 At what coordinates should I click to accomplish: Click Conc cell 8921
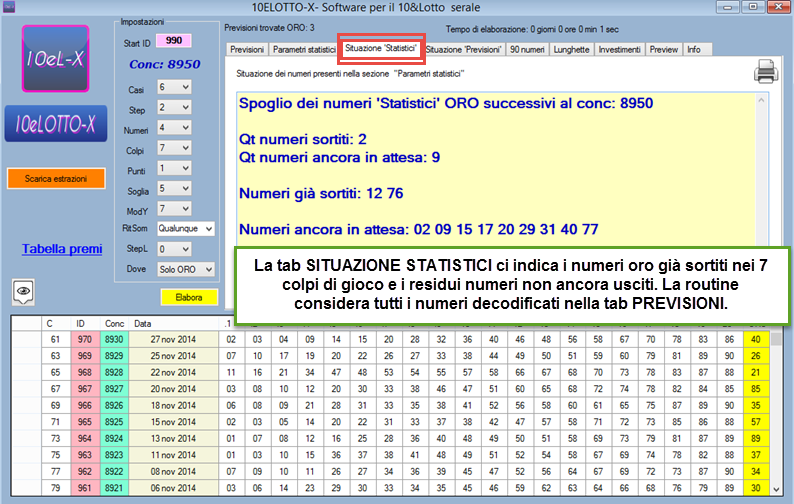click(114, 488)
